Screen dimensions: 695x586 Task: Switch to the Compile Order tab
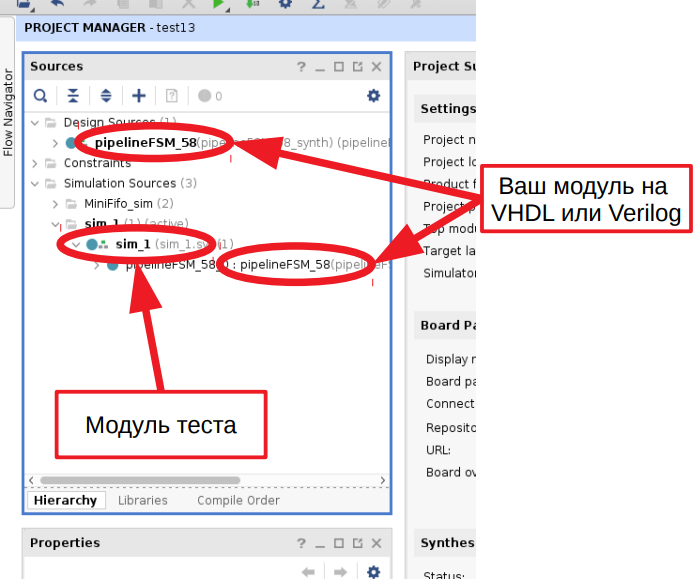238,500
